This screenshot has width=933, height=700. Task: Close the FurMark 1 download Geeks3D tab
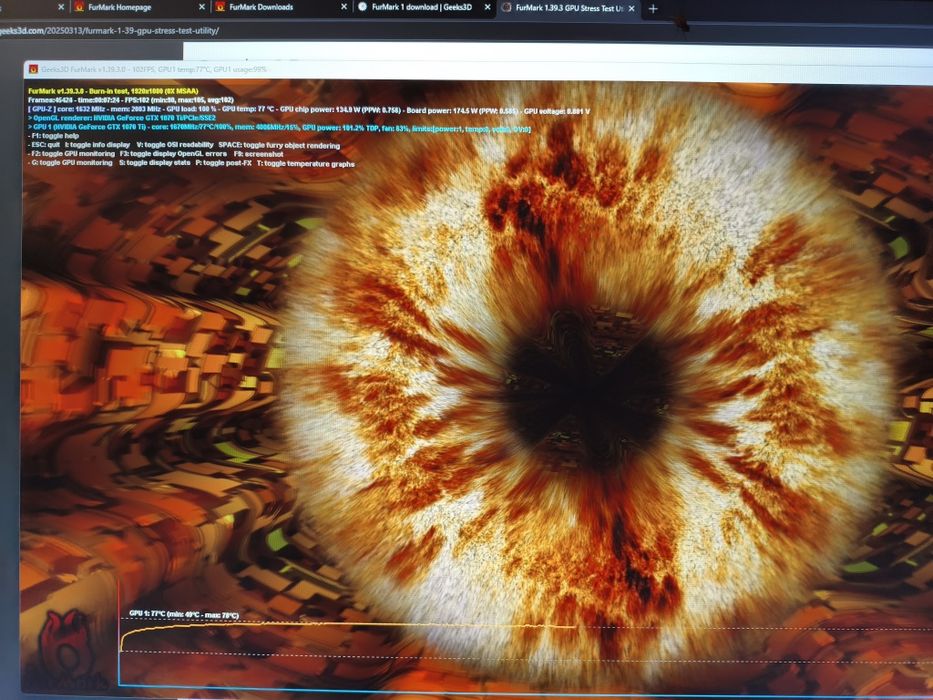487,8
